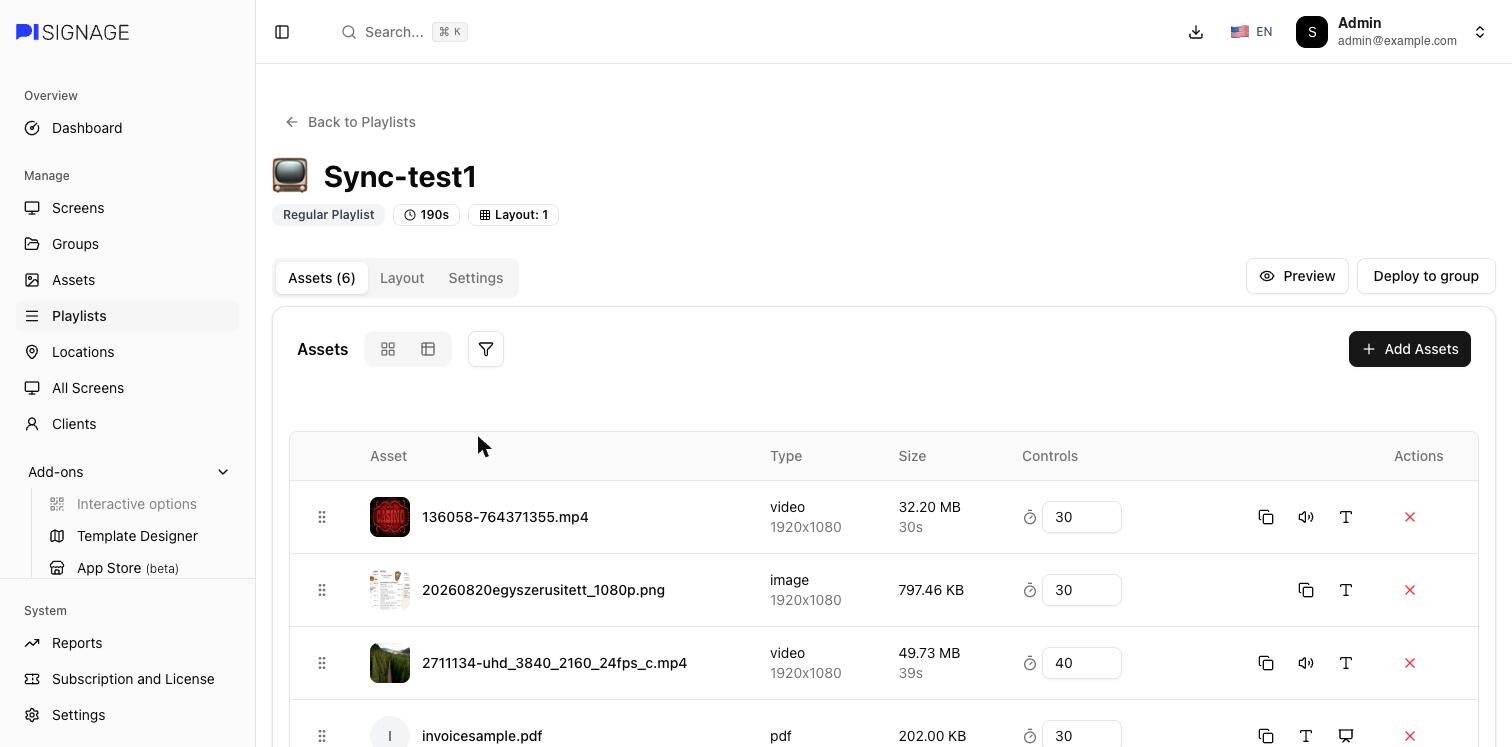Open the assets filter
The image size is (1512, 747).
(486, 349)
